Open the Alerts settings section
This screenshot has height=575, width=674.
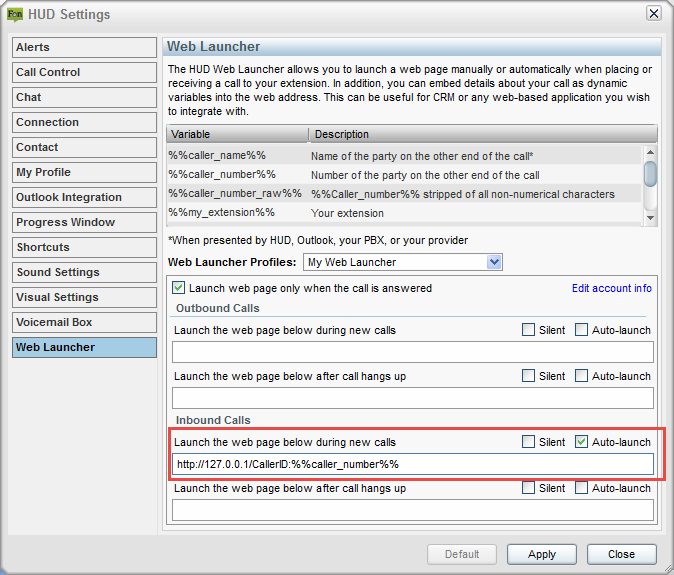click(x=84, y=47)
